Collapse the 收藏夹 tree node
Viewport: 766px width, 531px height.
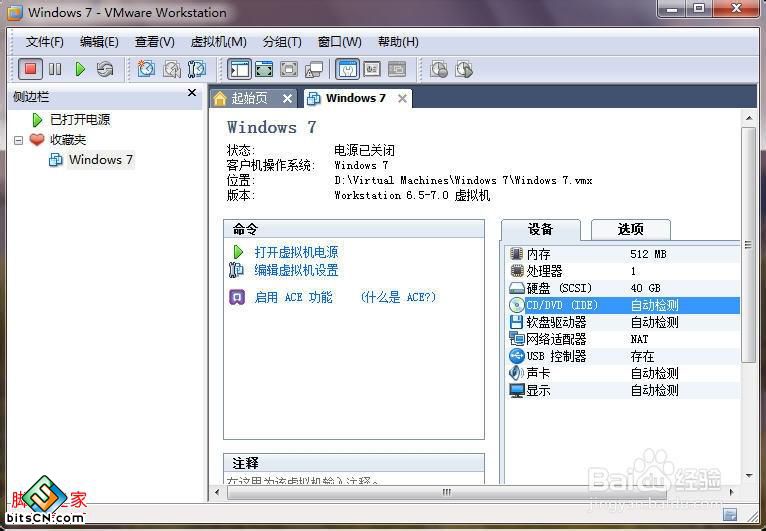pos(19,140)
